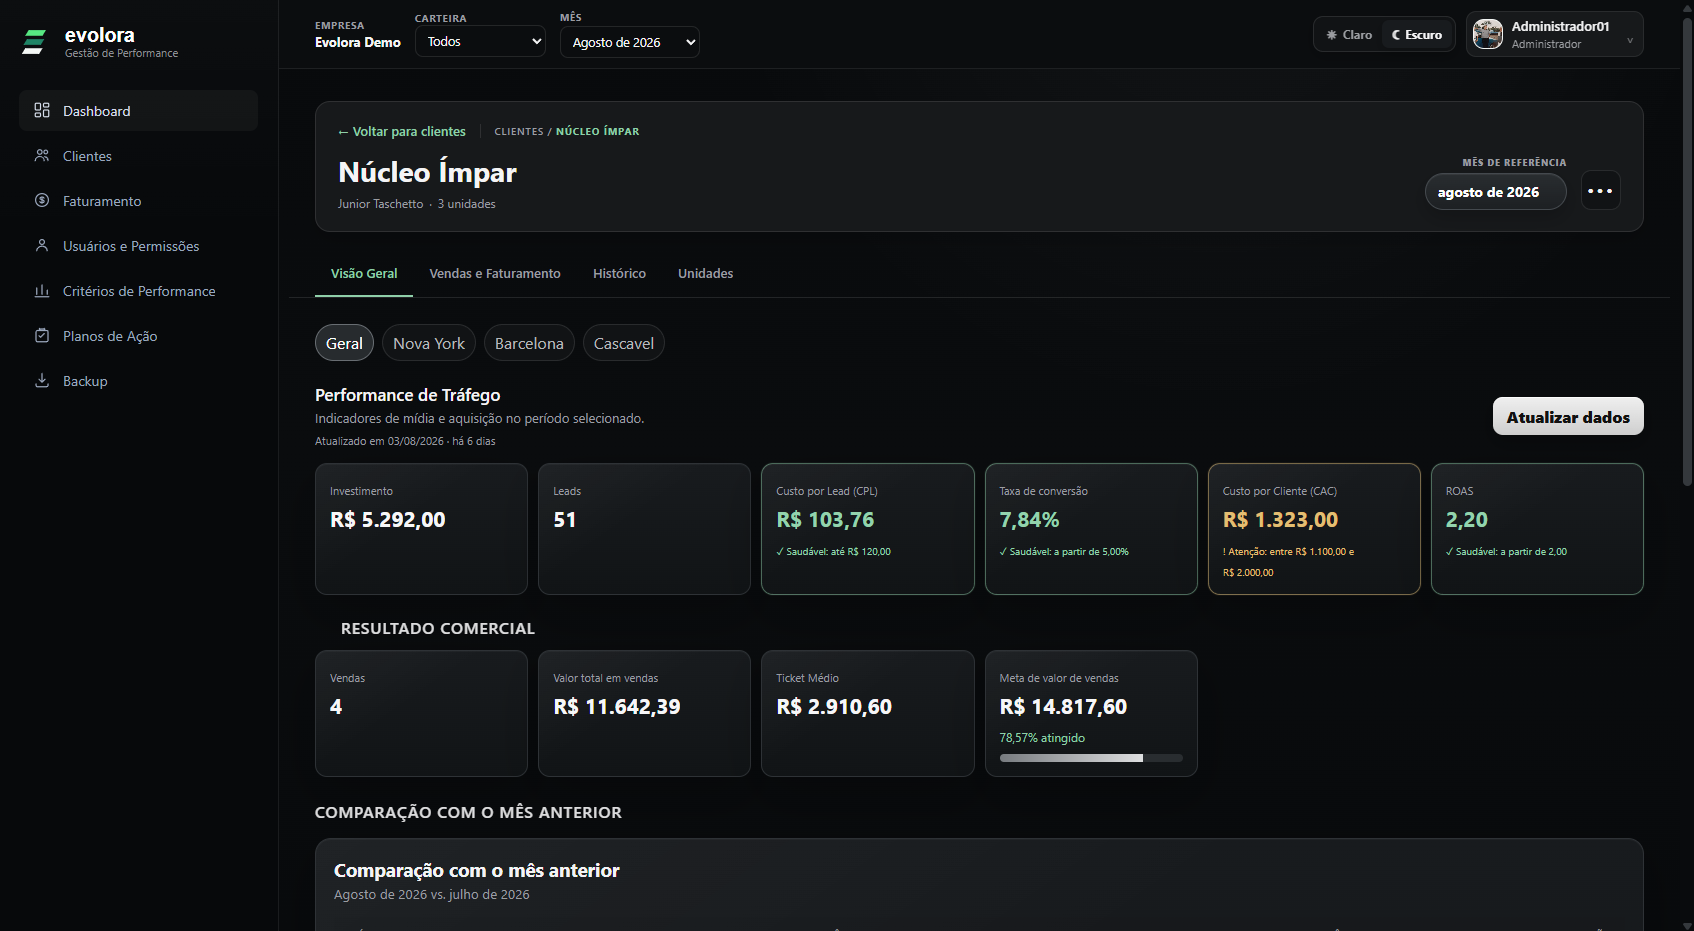Click Ticket Médio R$ 2.910,60 value

(x=834, y=707)
